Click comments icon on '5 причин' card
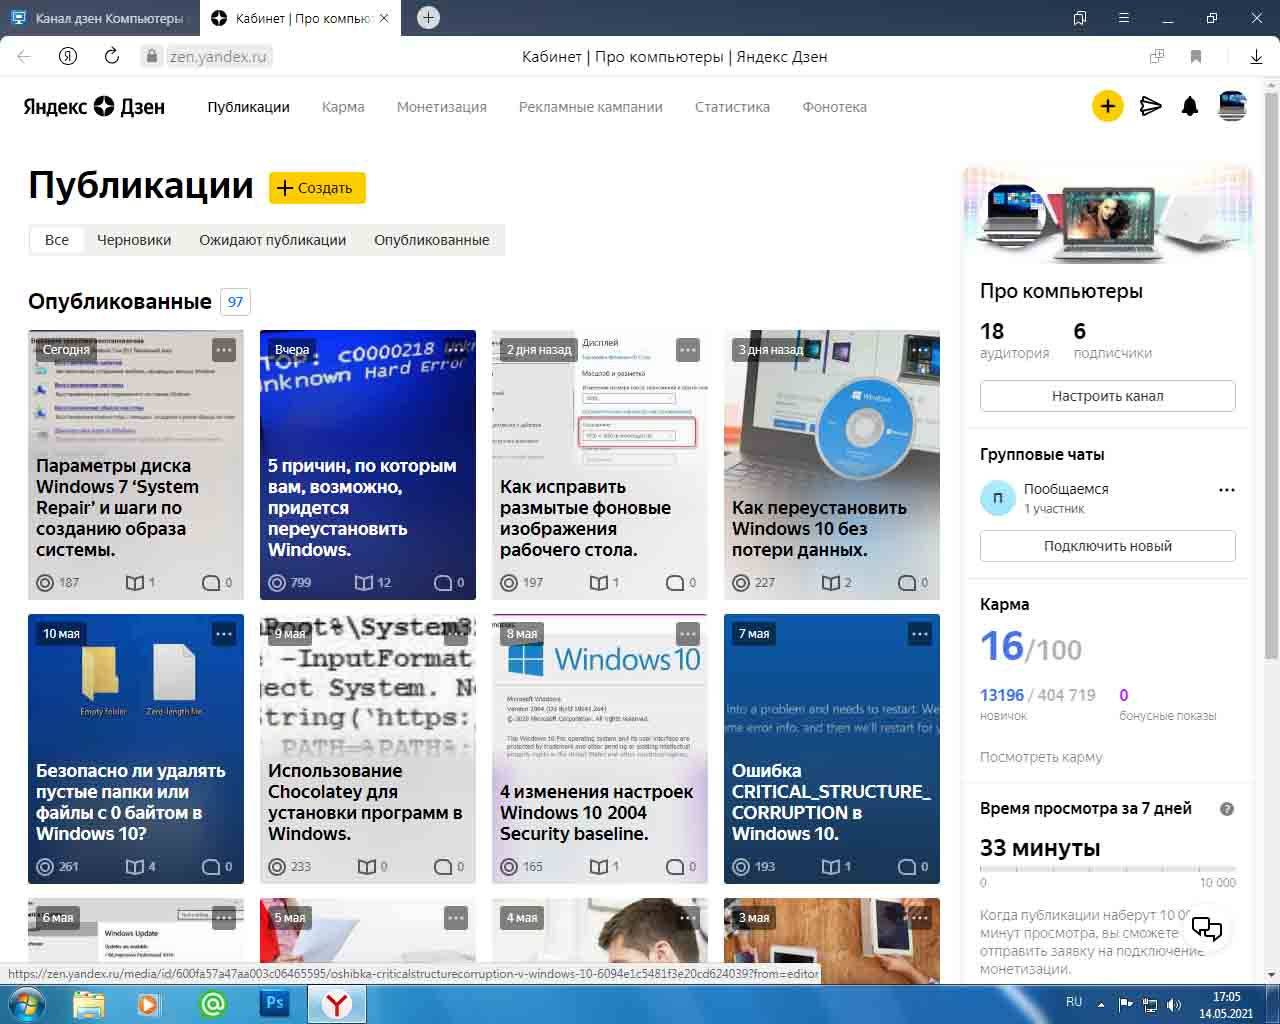Image resolution: width=1280 pixels, height=1024 pixels. click(442, 582)
